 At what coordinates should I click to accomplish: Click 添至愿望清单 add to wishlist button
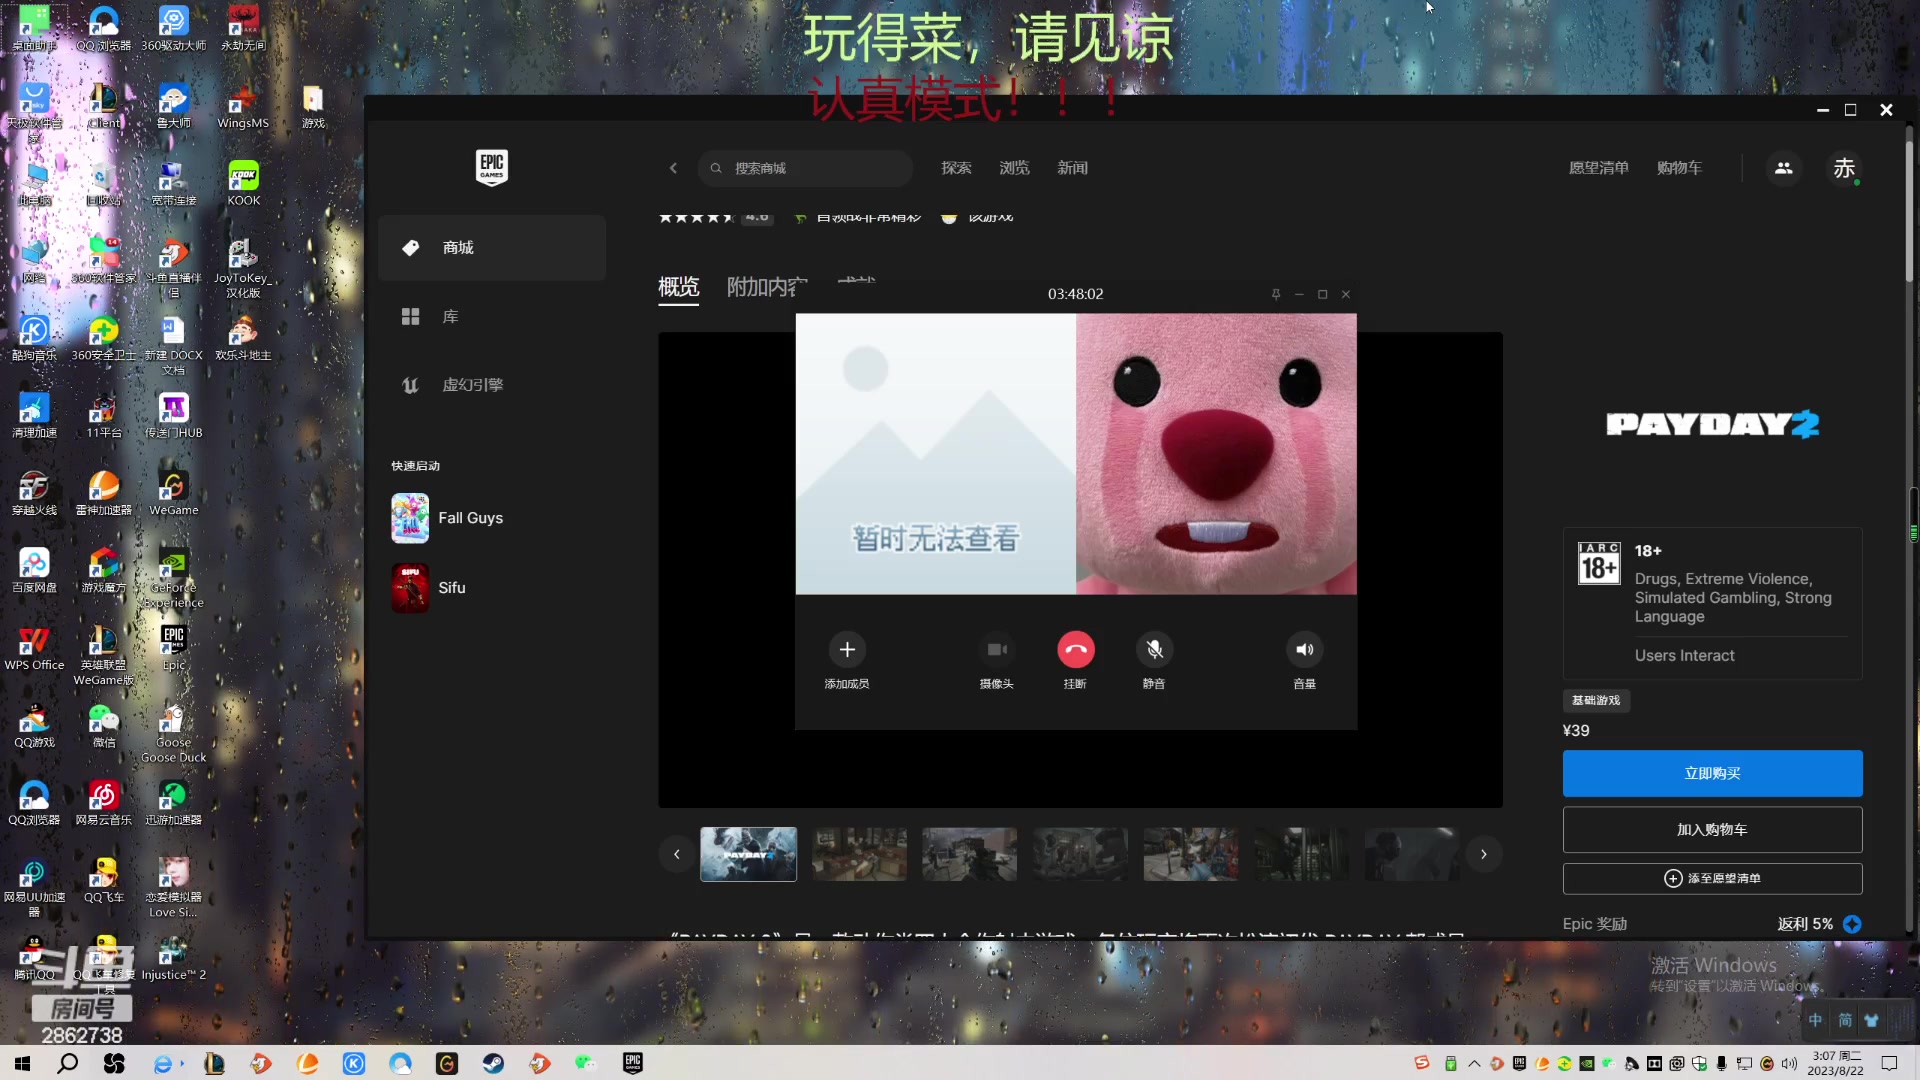click(x=1712, y=878)
